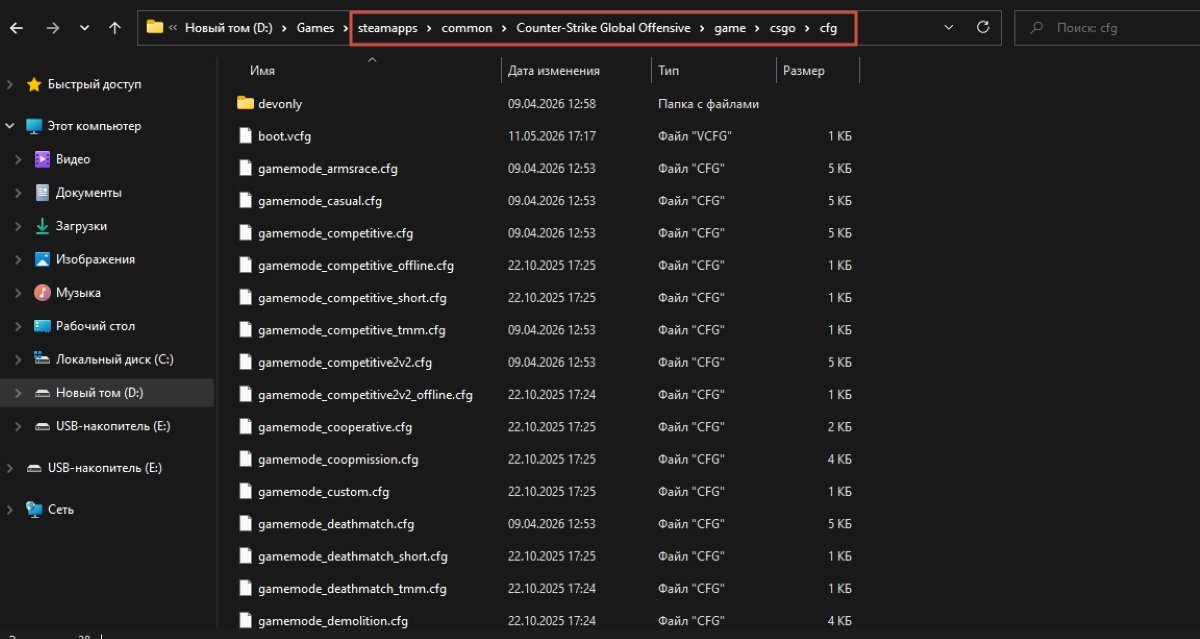Select file name gamemode_deathmatch.cfg
The height and width of the screenshot is (639, 1200).
pos(336,524)
